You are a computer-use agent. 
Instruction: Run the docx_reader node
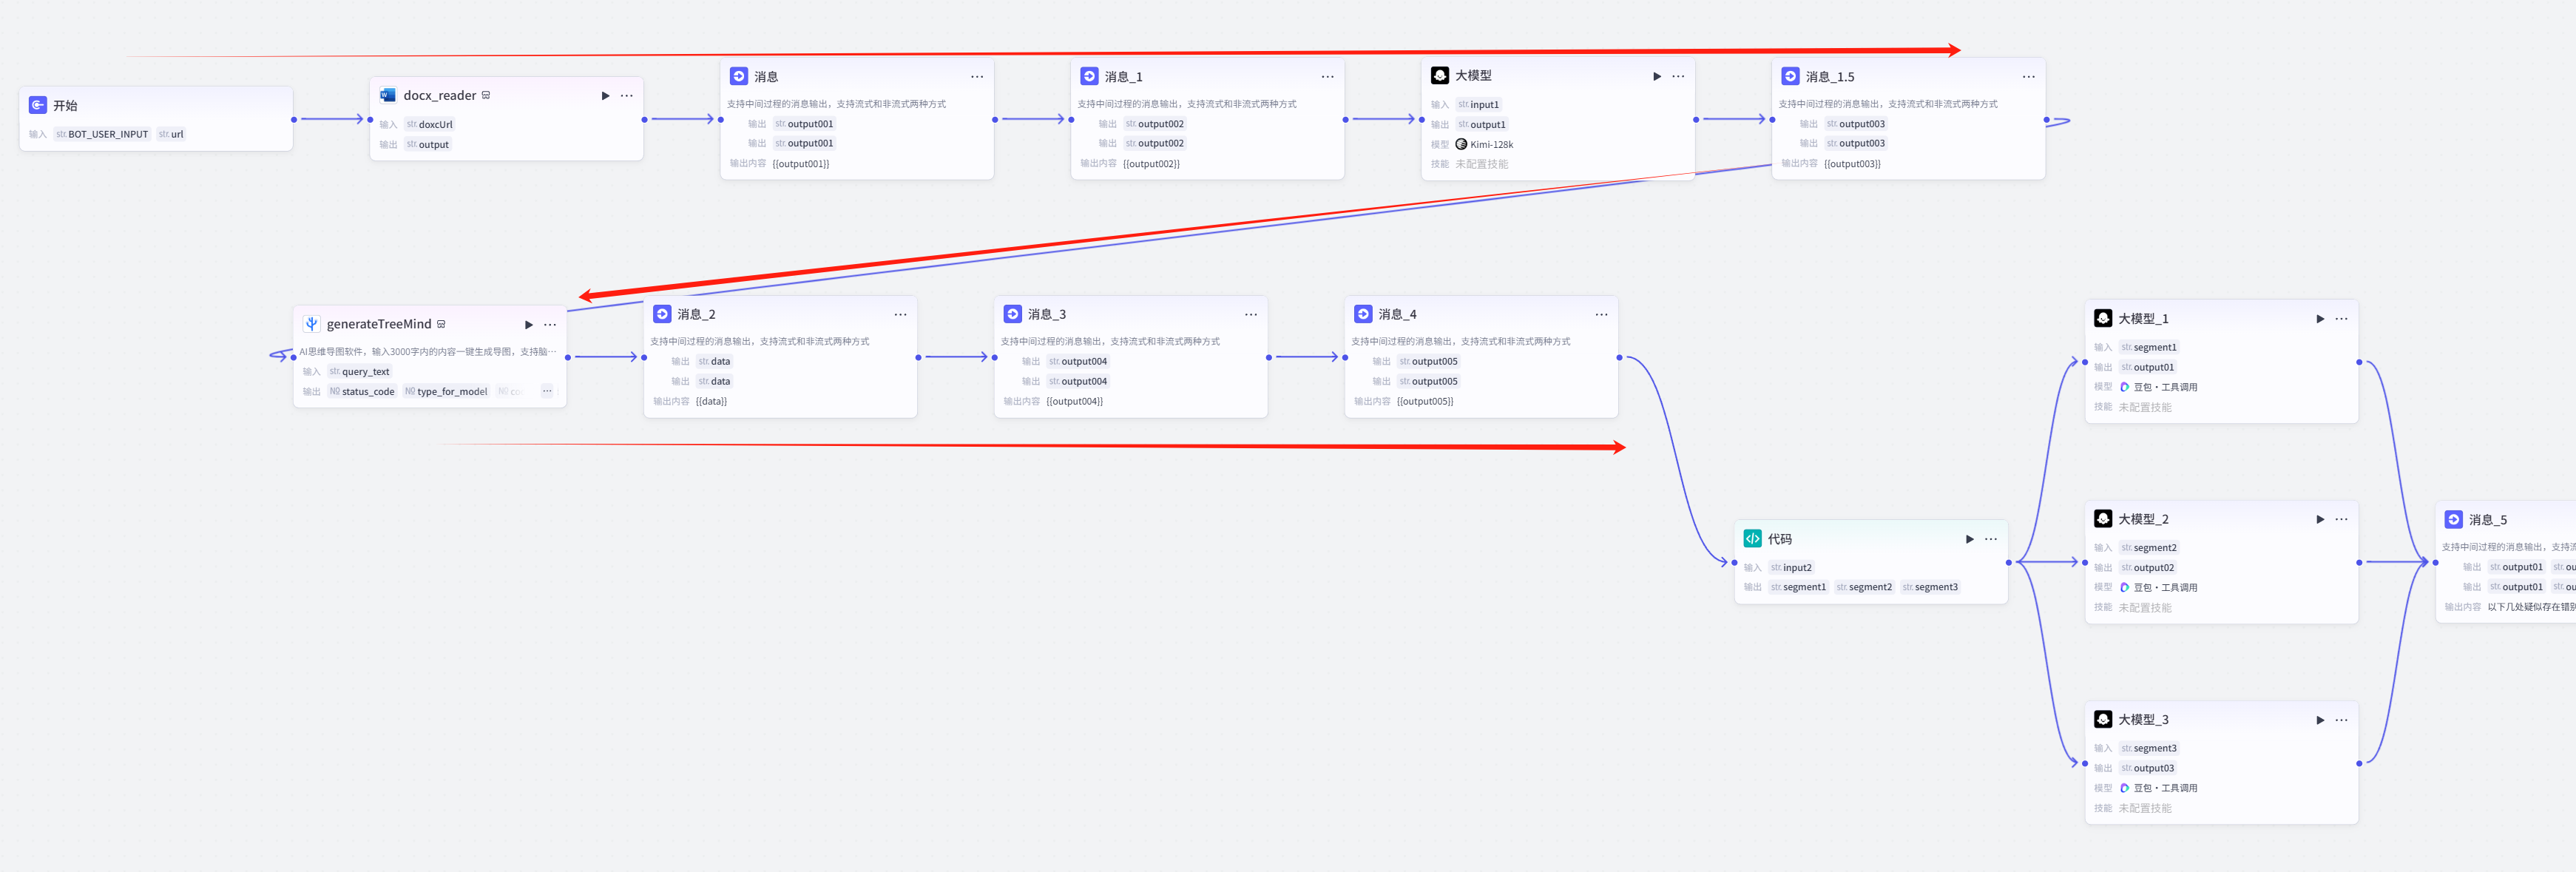pyautogui.click(x=605, y=96)
